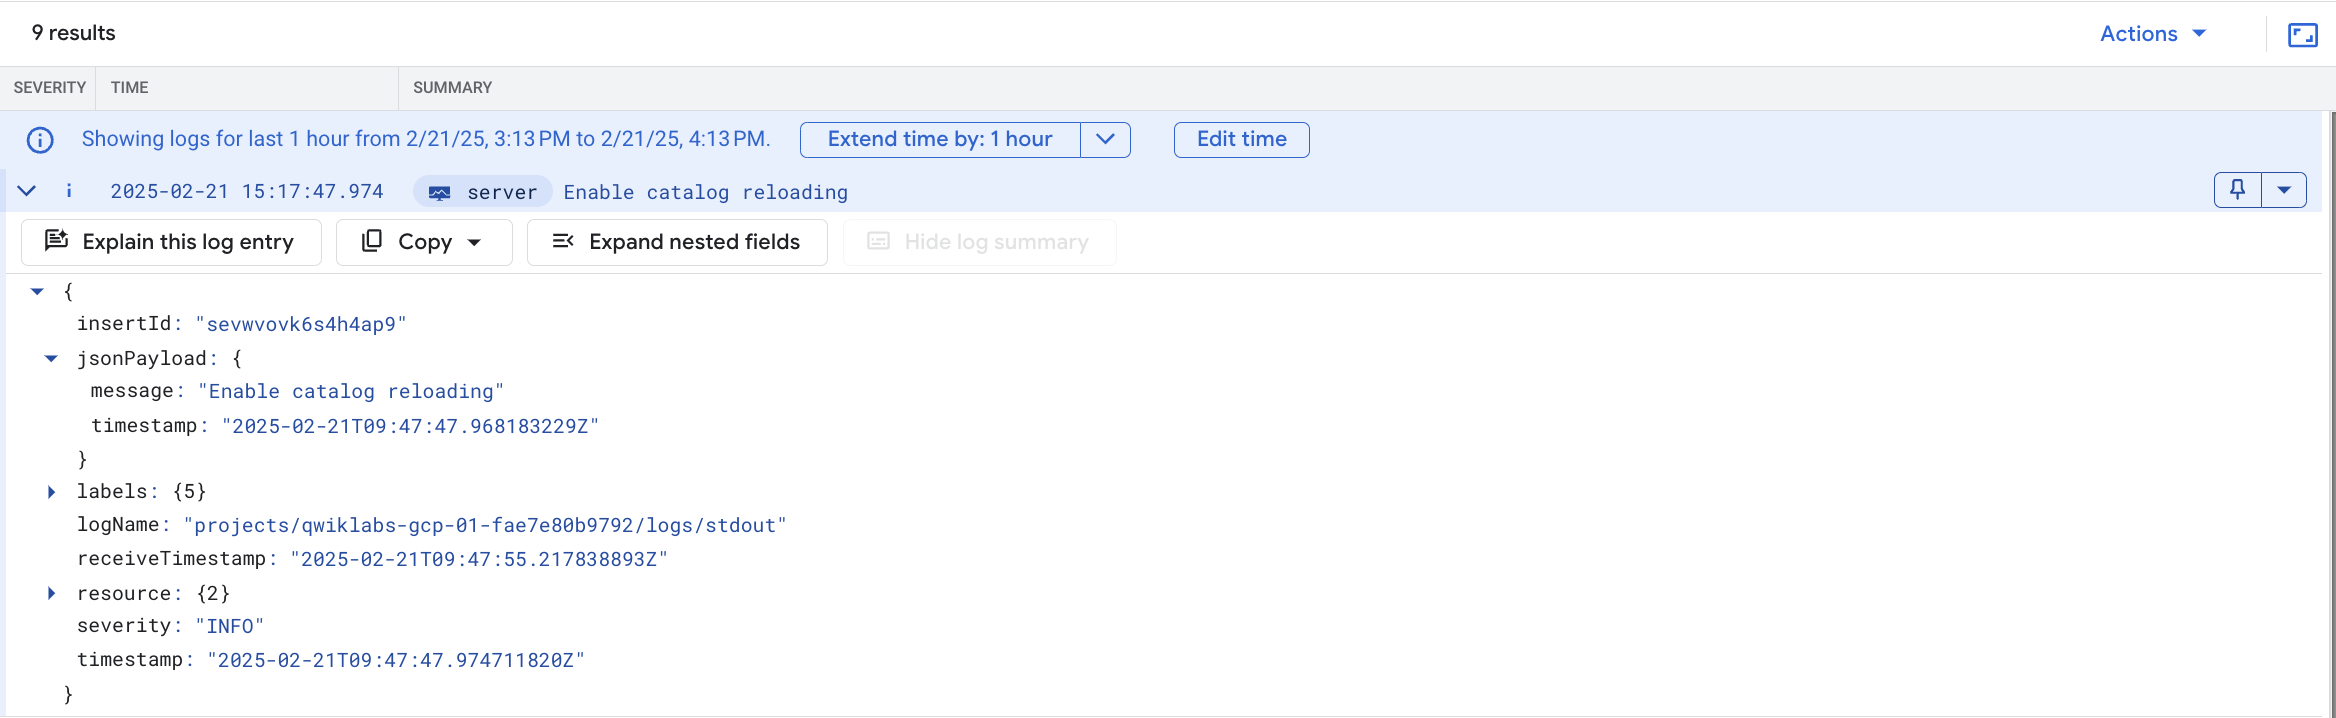The image size is (2336, 718).
Task: Click the message value "Enable catalog reloading"
Action: click(351, 392)
